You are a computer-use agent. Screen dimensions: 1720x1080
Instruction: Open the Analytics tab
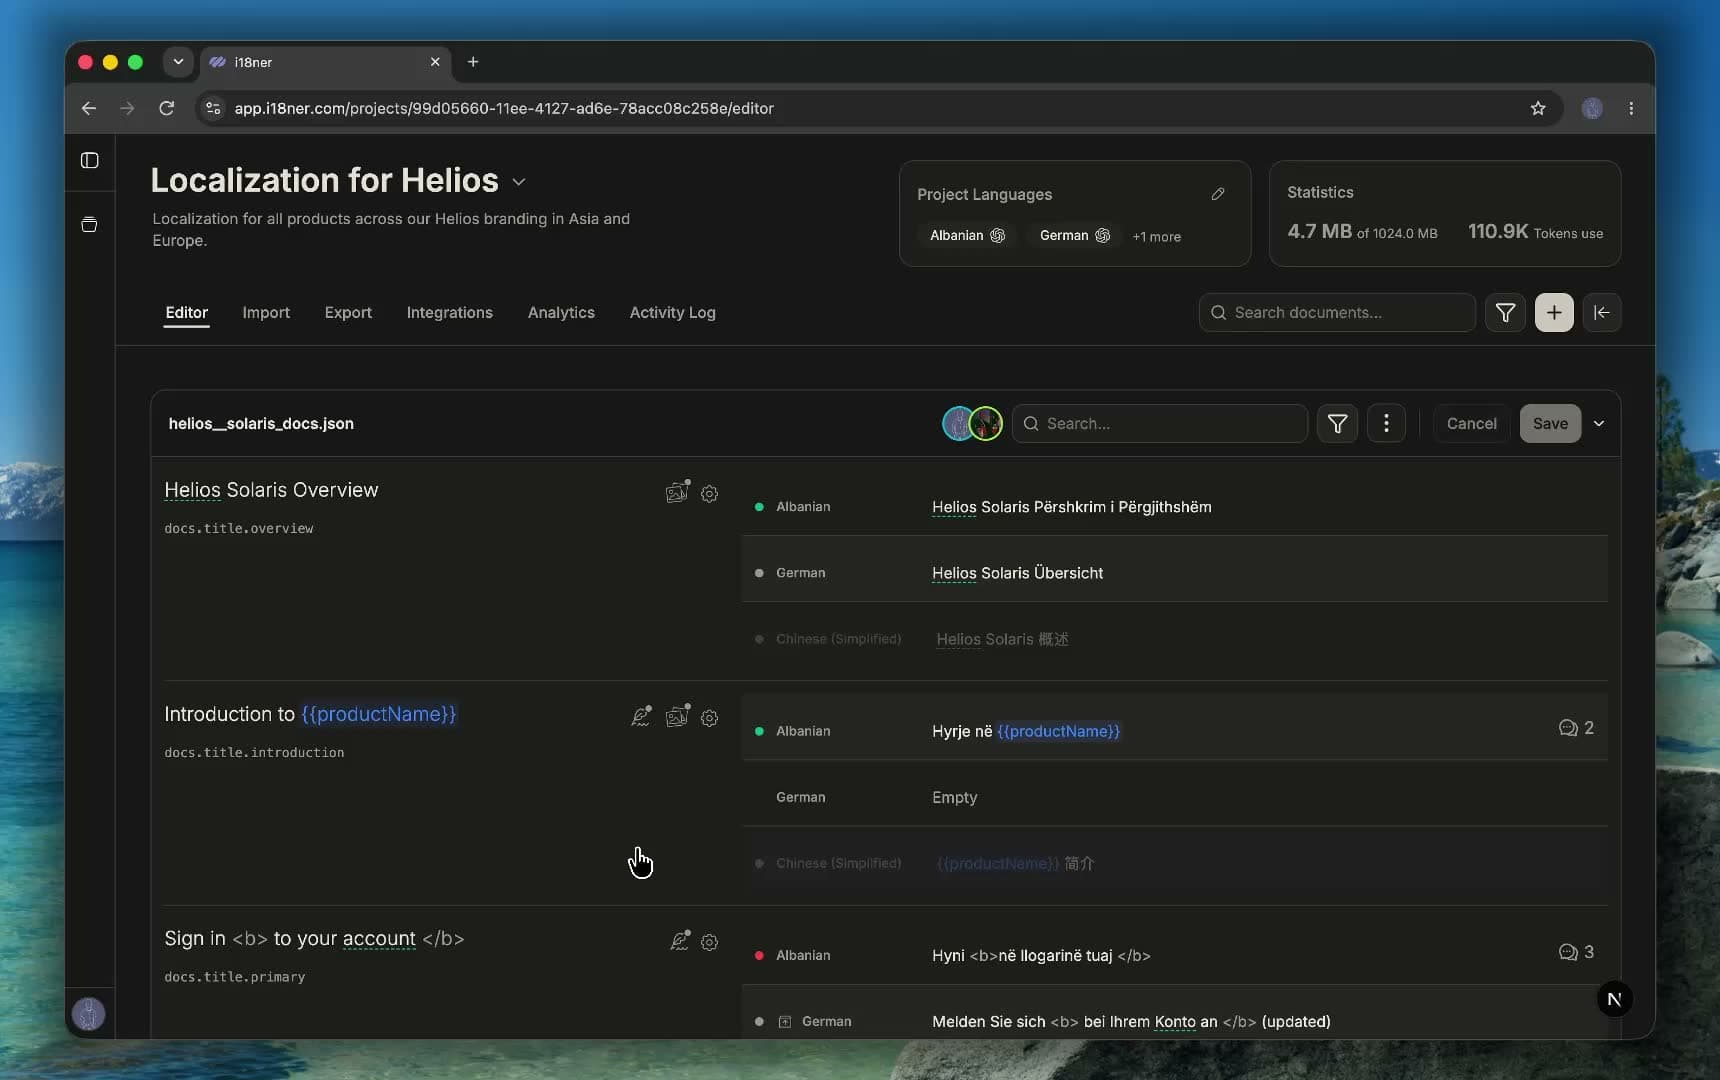561,313
